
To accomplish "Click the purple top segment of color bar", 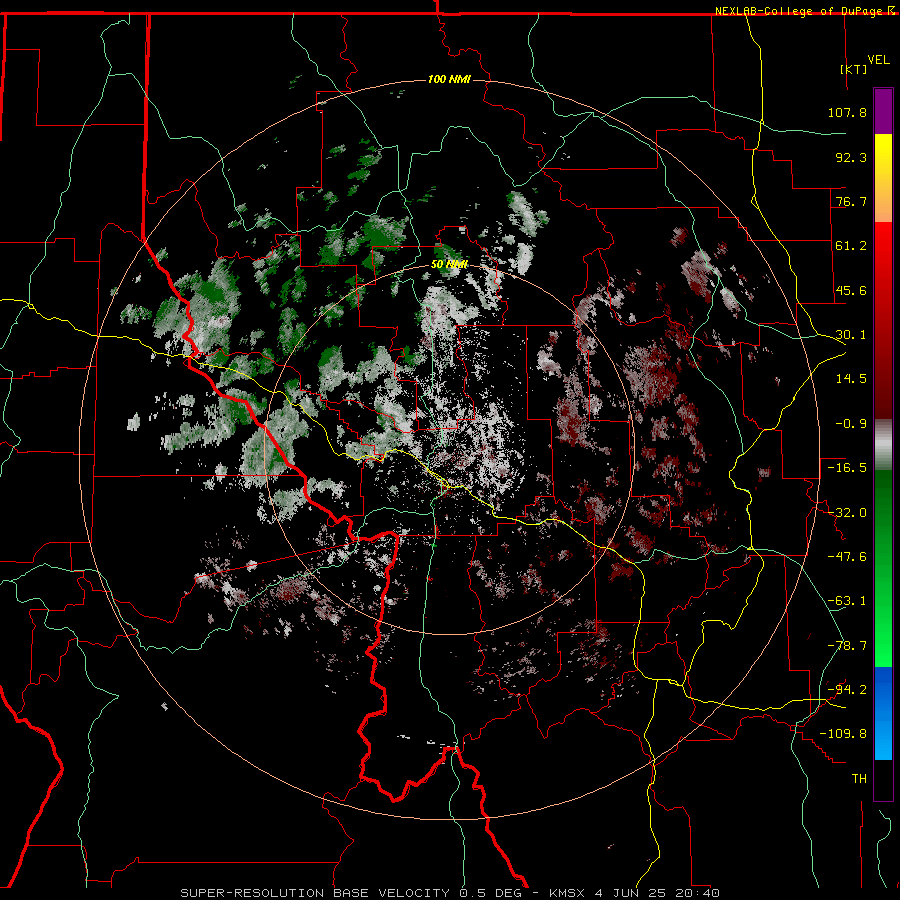I will (883, 111).
